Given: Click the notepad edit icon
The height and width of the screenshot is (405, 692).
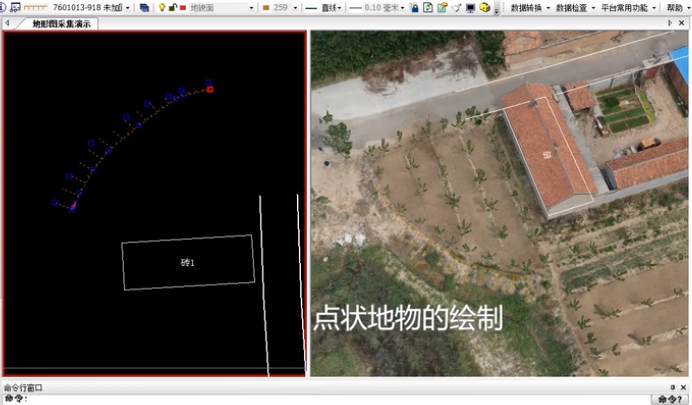Looking at the screenshot, I should pyautogui.click(x=441, y=7).
